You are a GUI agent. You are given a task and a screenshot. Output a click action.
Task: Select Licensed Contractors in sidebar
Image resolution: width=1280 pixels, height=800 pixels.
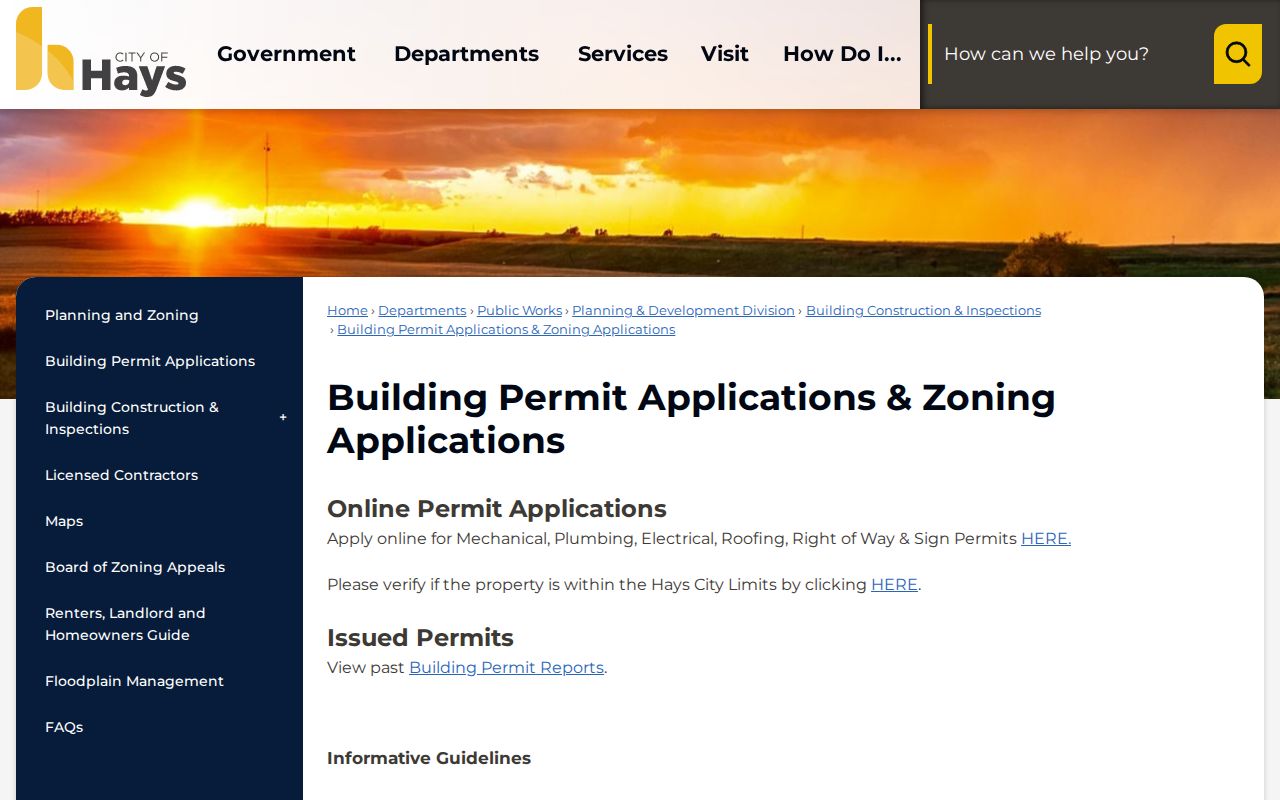122,475
